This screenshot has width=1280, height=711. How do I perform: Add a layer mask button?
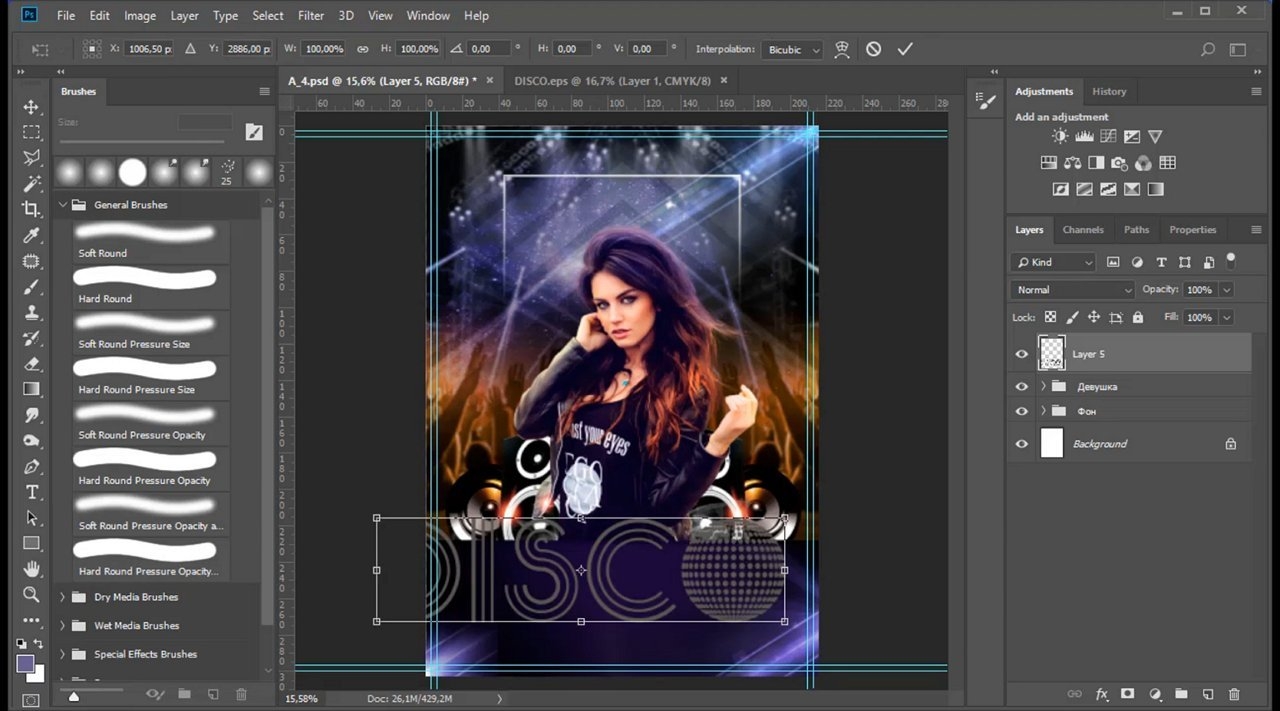pyautogui.click(x=1128, y=694)
